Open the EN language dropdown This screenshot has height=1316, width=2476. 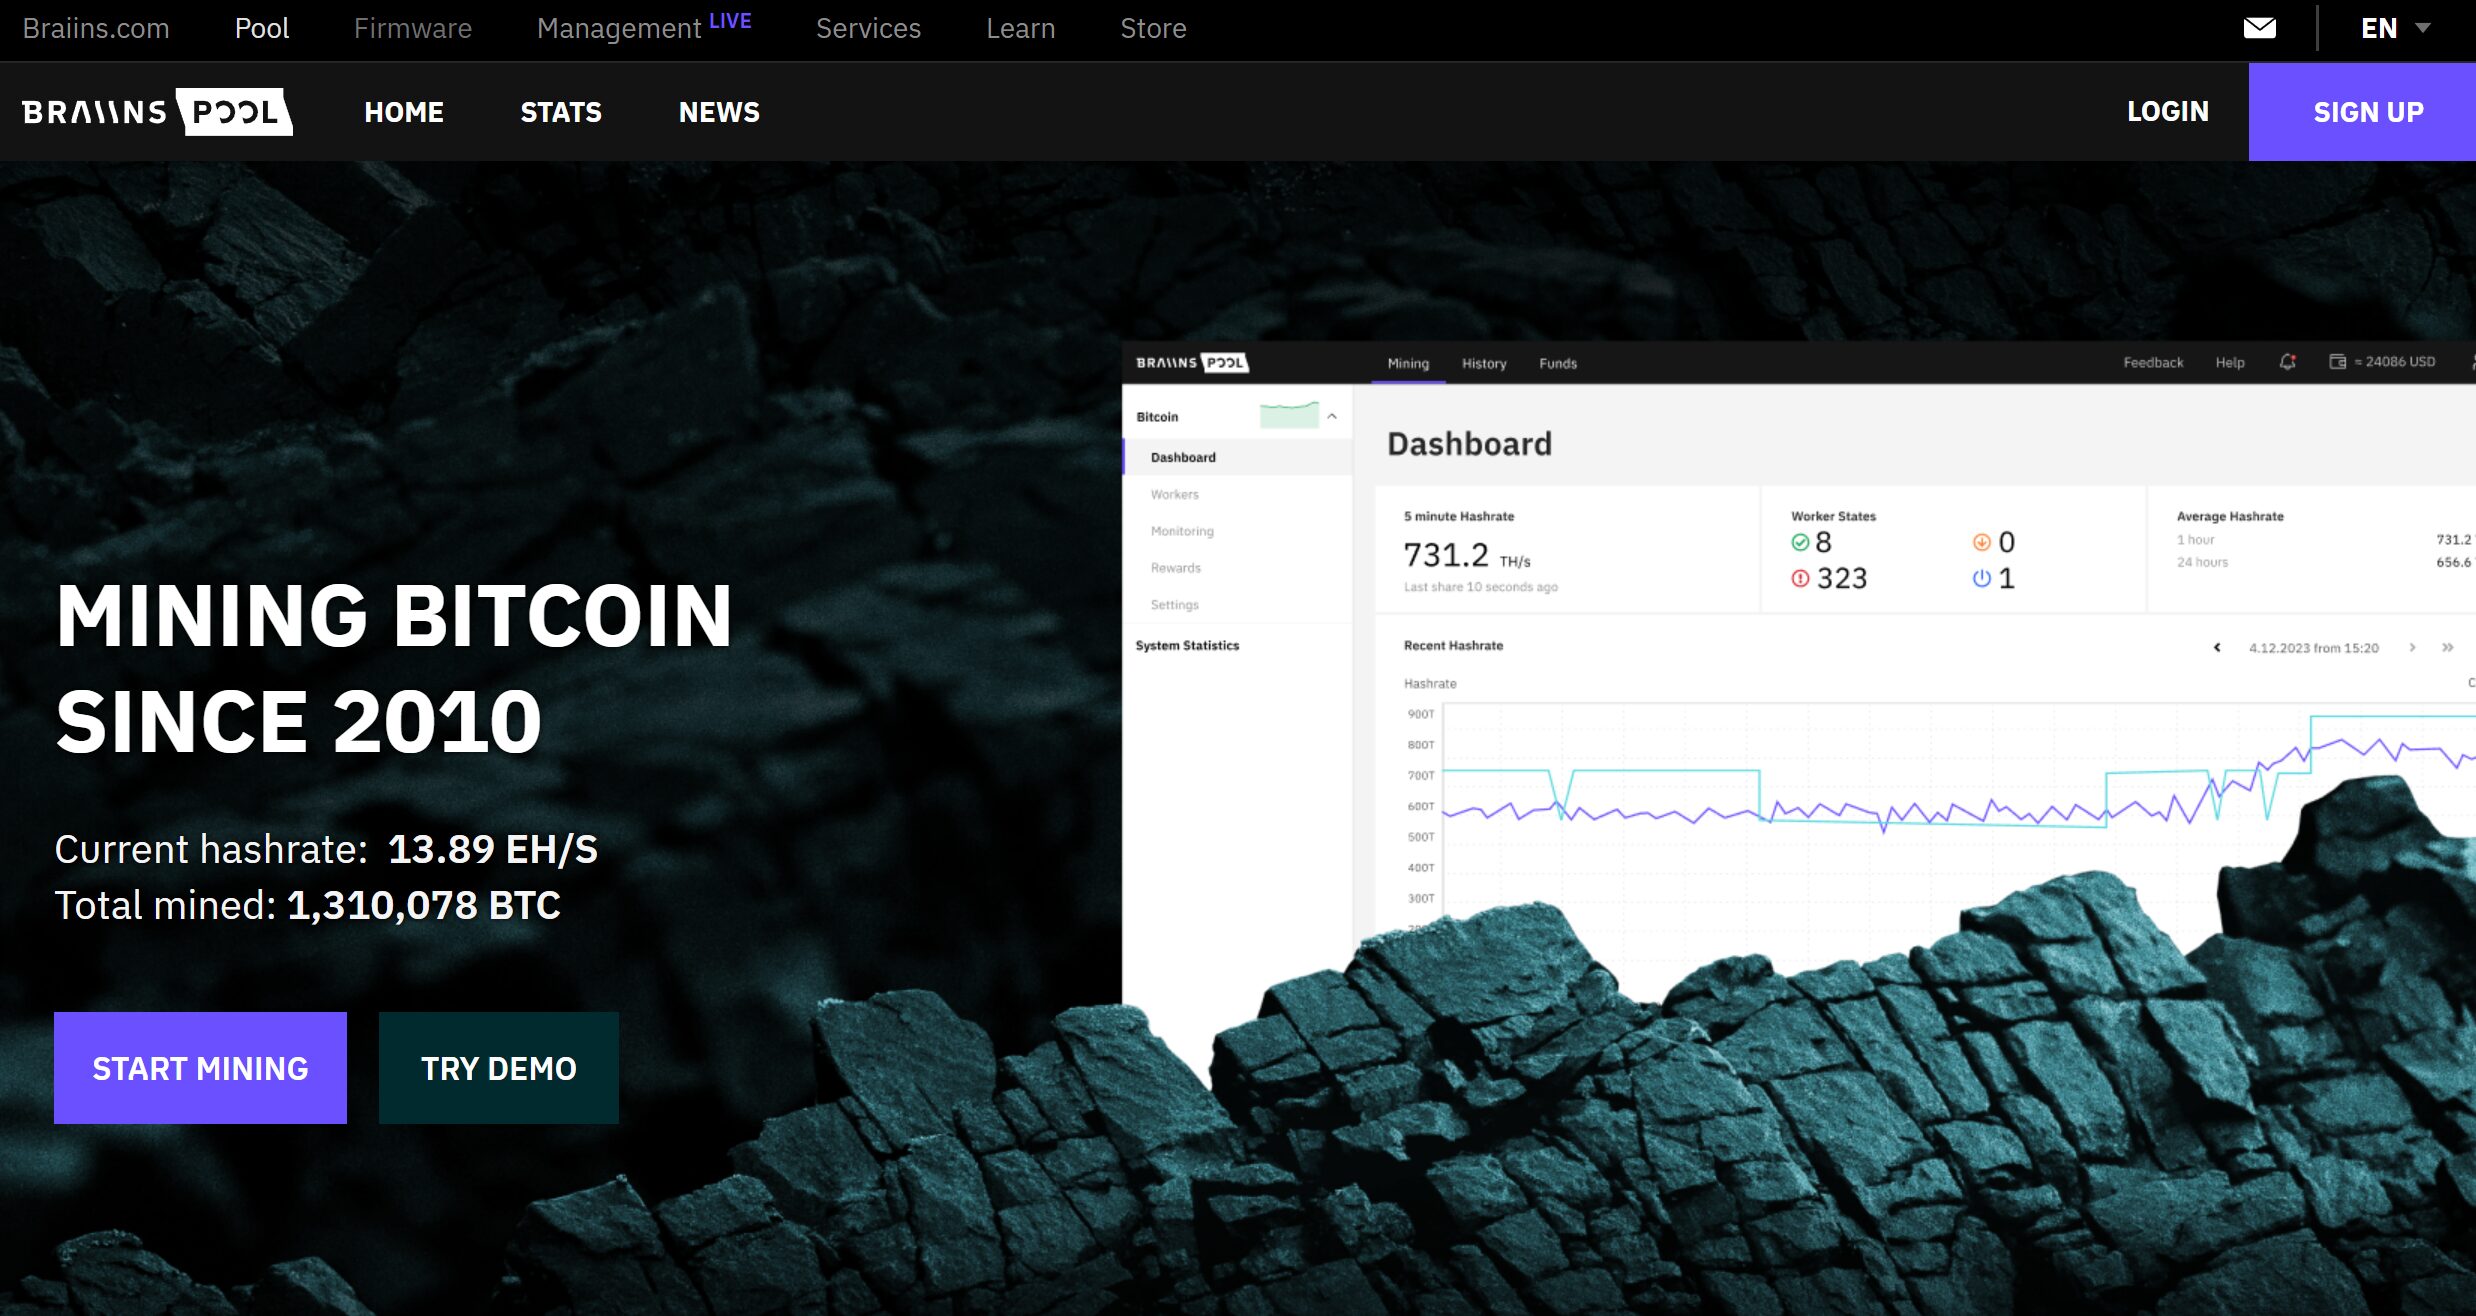point(2395,28)
